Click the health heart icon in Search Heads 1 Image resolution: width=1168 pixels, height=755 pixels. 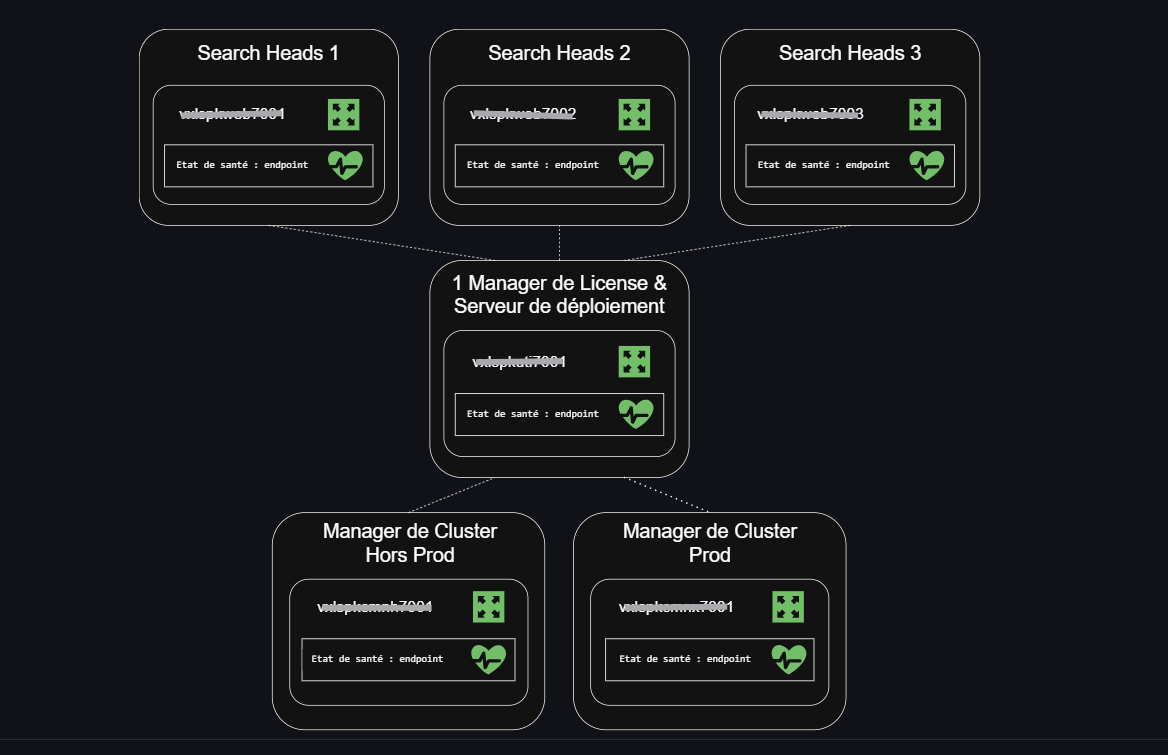click(345, 165)
